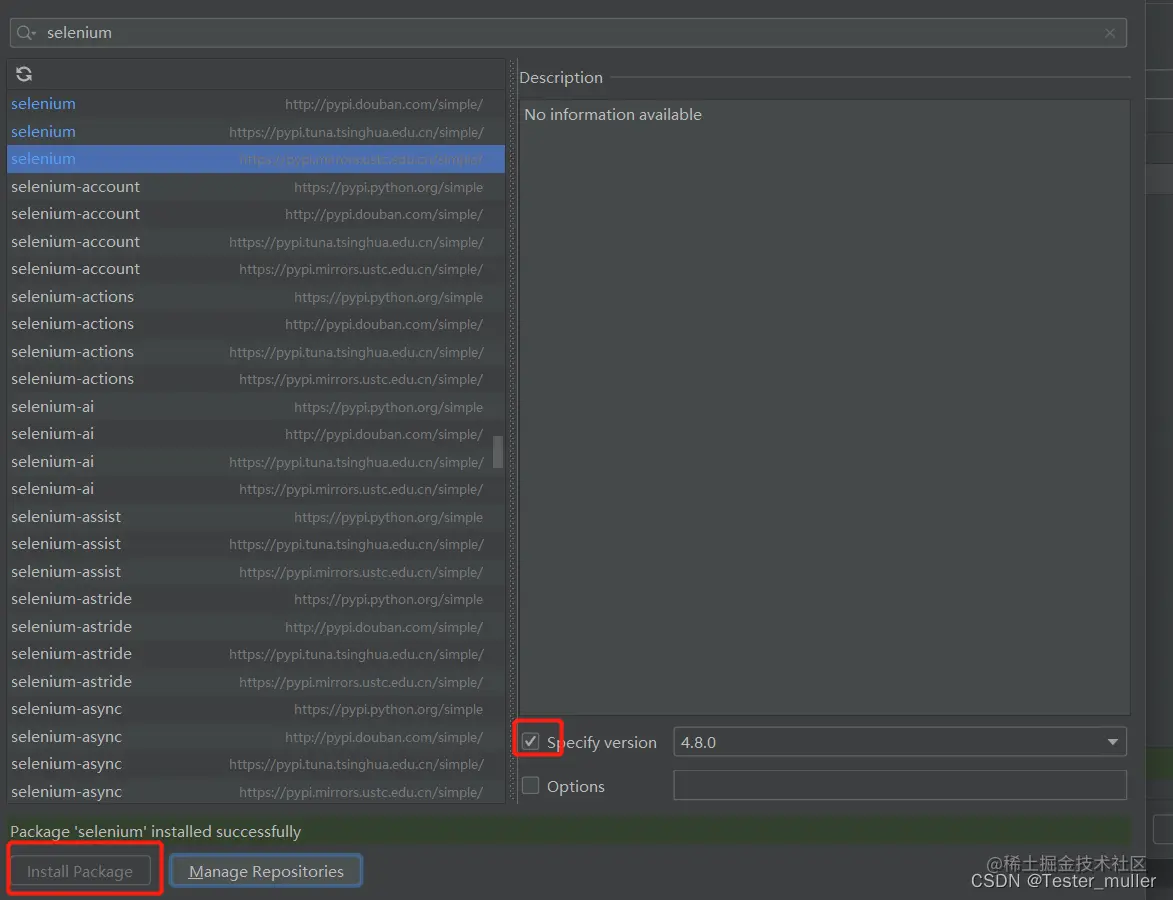Image resolution: width=1173 pixels, height=900 pixels.
Task: Click the Options text input field
Action: (x=900, y=786)
